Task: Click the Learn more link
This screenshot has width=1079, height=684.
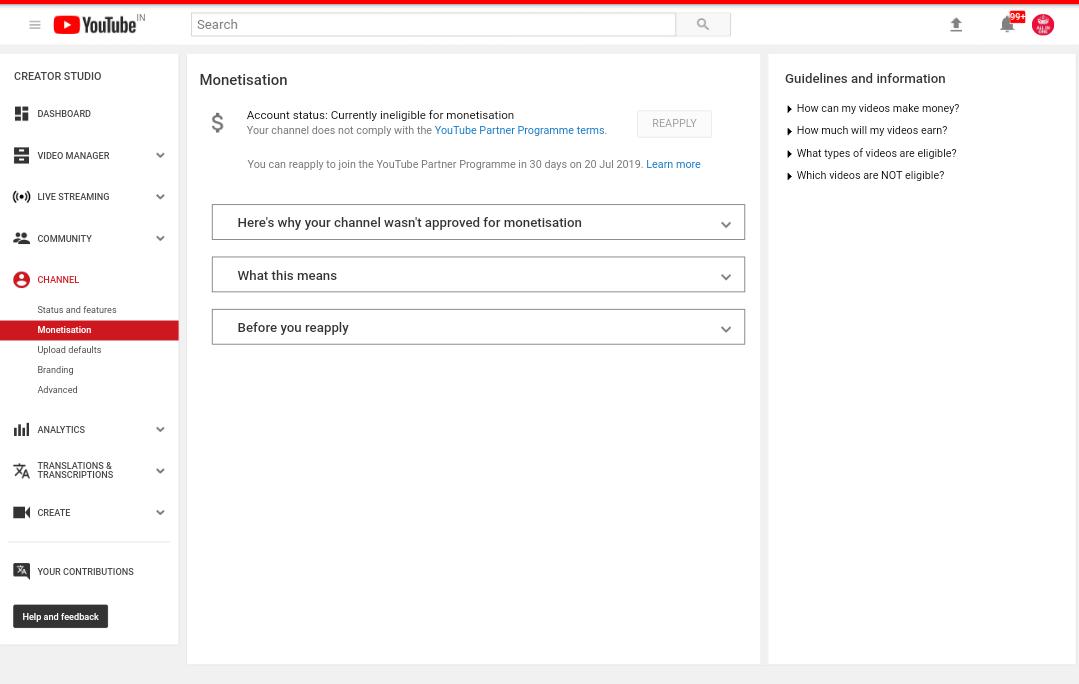Action: pos(673,164)
